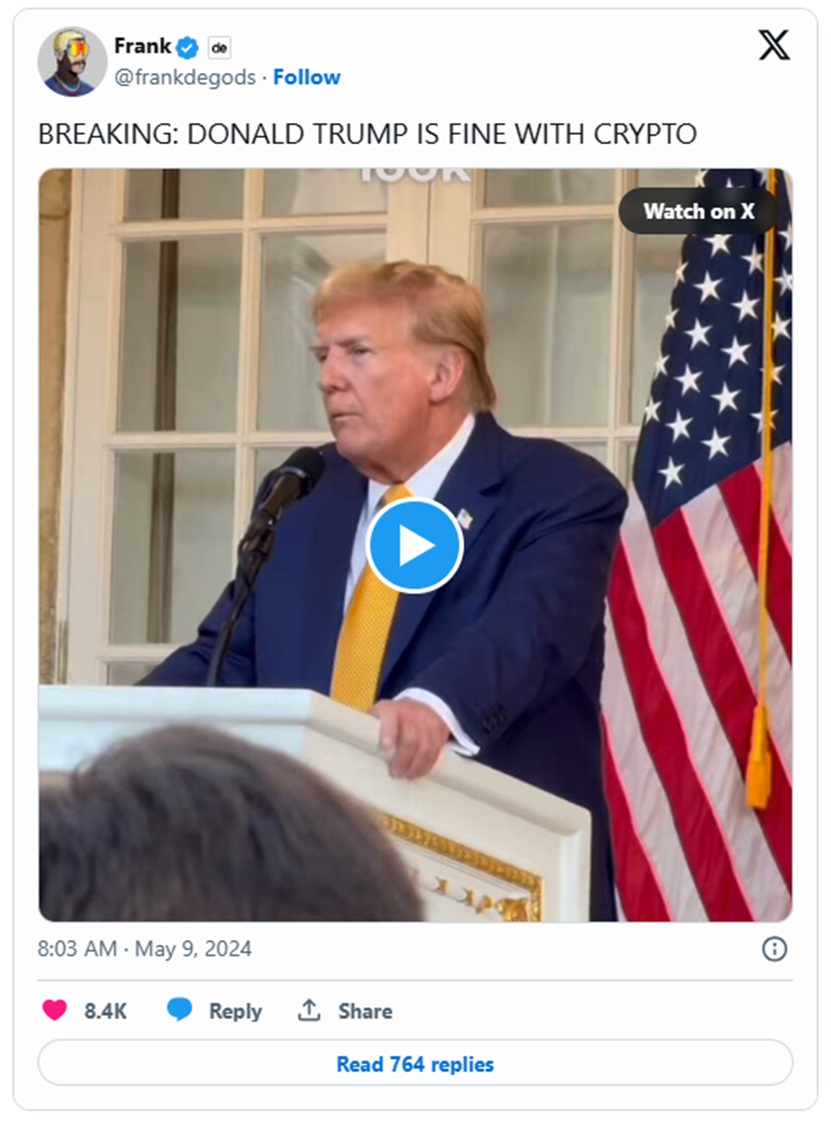Click the tweet text about Trump and crypto
The height and width of the screenshot is (1128, 831).
(x=367, y=134)
